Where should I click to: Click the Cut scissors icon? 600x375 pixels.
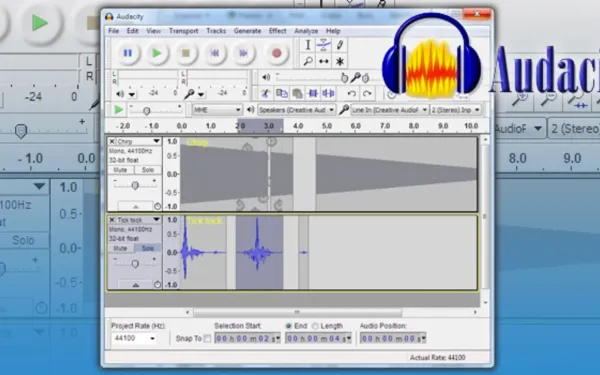point(265,93)
